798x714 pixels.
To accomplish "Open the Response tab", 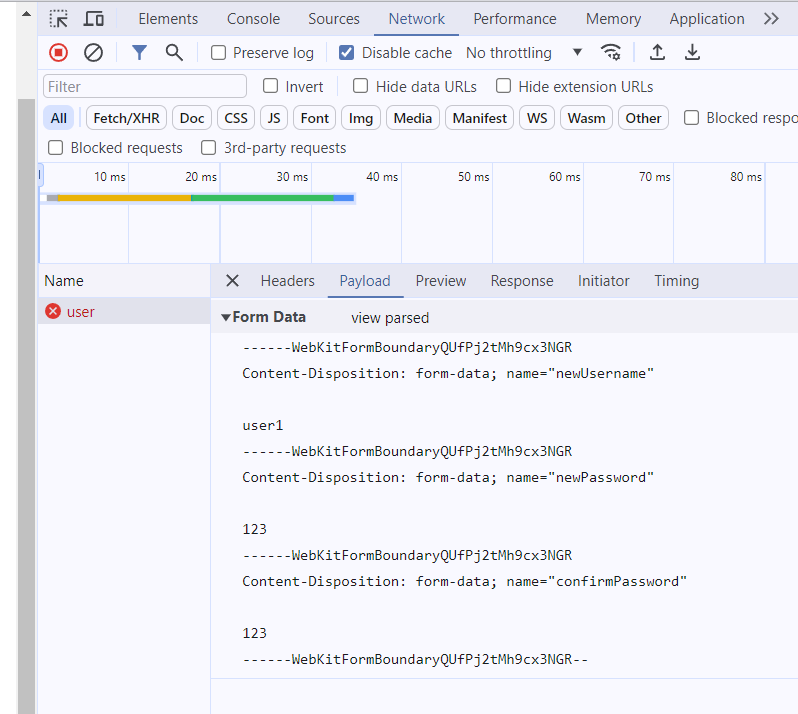I will click(521, 281).
